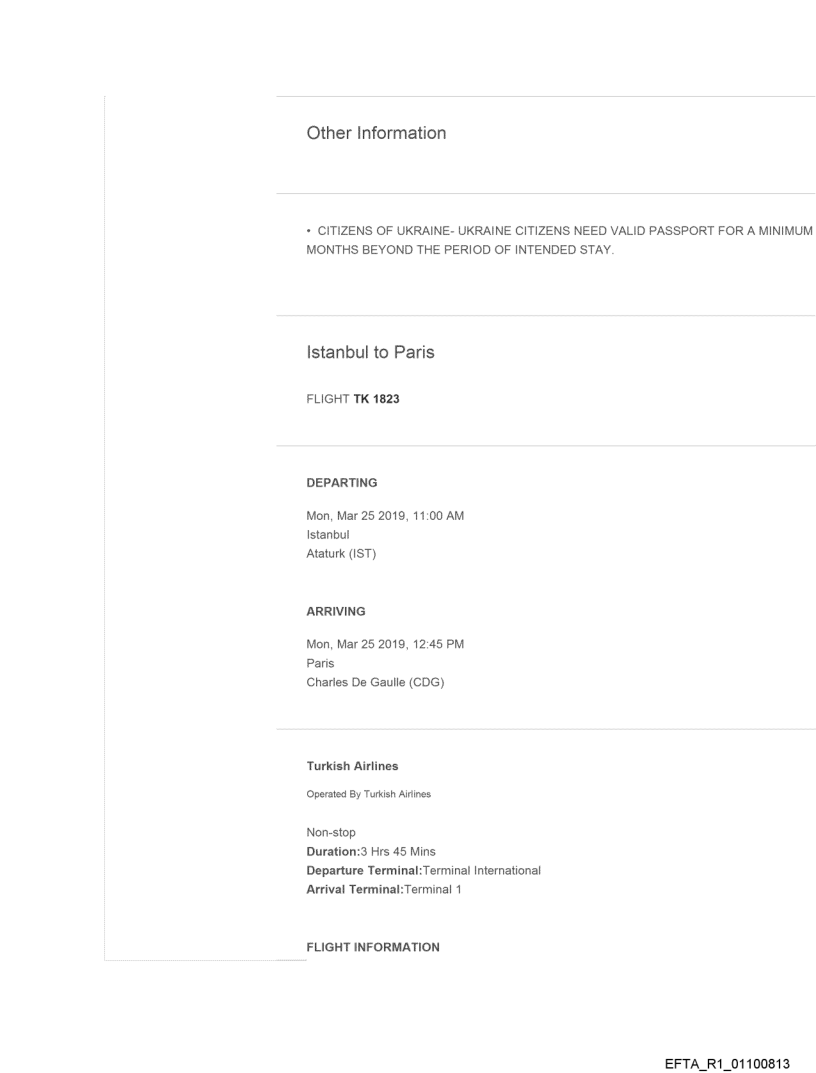This screenshot has height=1073, width=816.
Task: Click the DEPARTING section label
Action: point(342,483)
